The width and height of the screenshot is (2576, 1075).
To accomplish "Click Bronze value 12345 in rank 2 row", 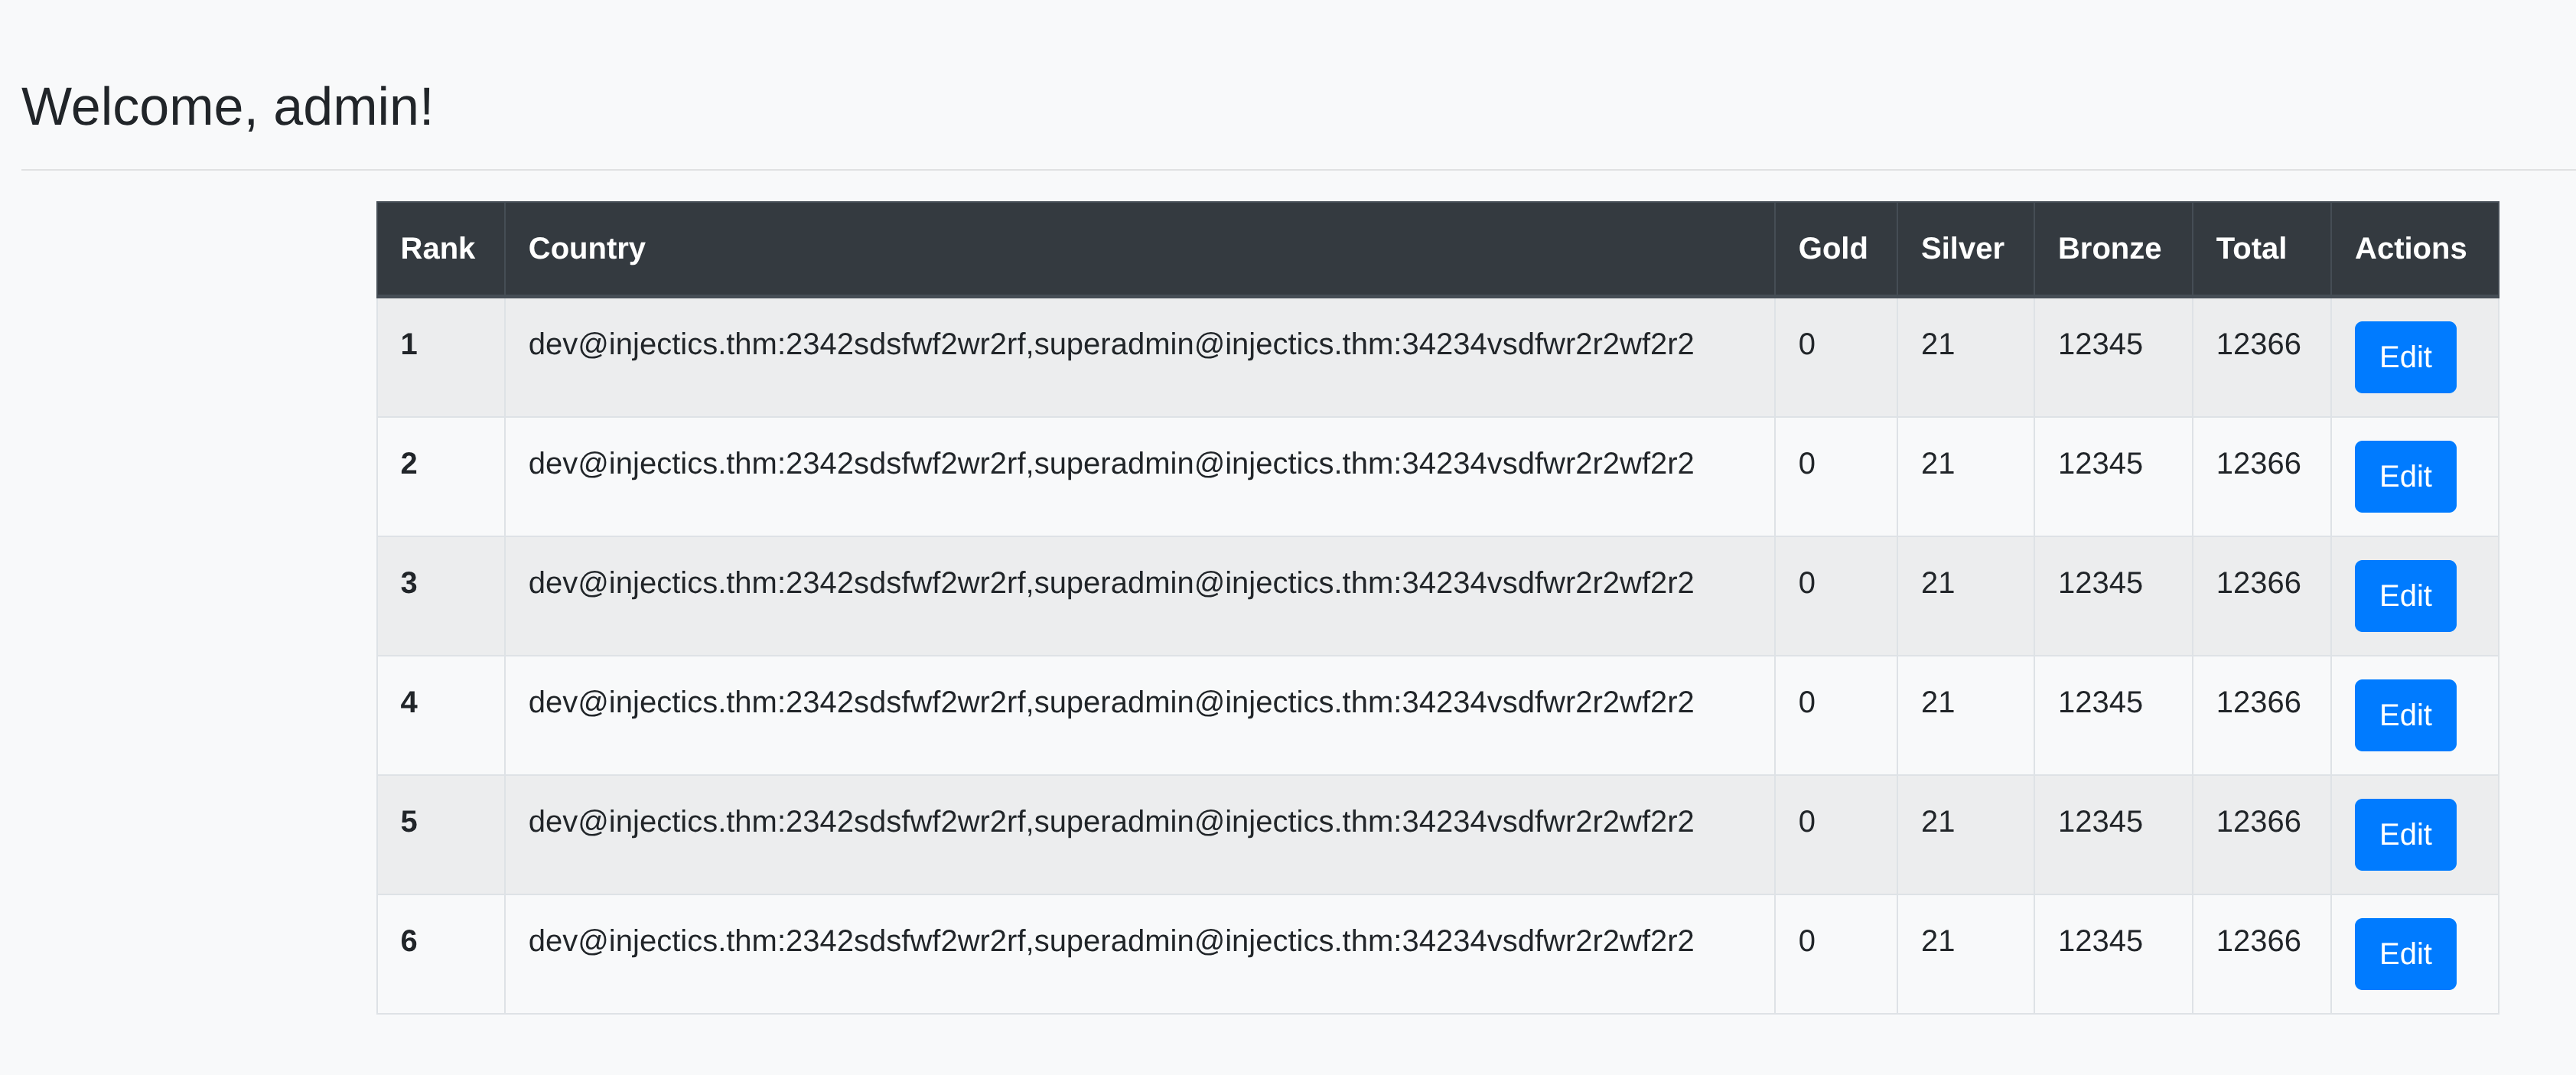I will coord(2099,463).
